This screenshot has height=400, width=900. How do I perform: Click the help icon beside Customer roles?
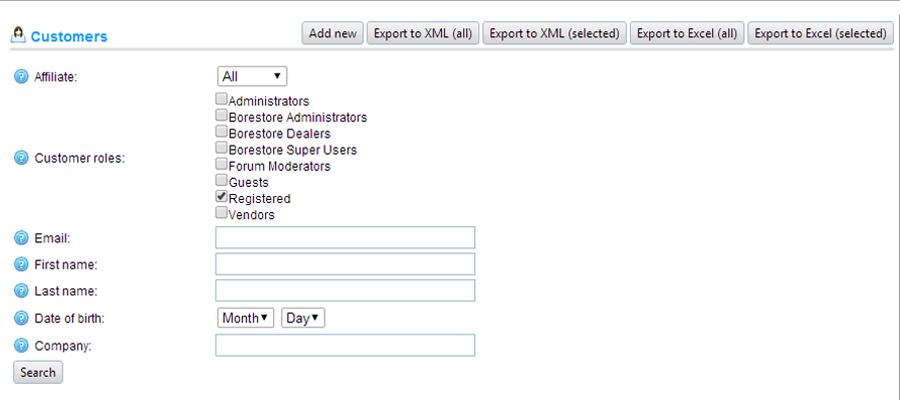[x=21, y=158]
